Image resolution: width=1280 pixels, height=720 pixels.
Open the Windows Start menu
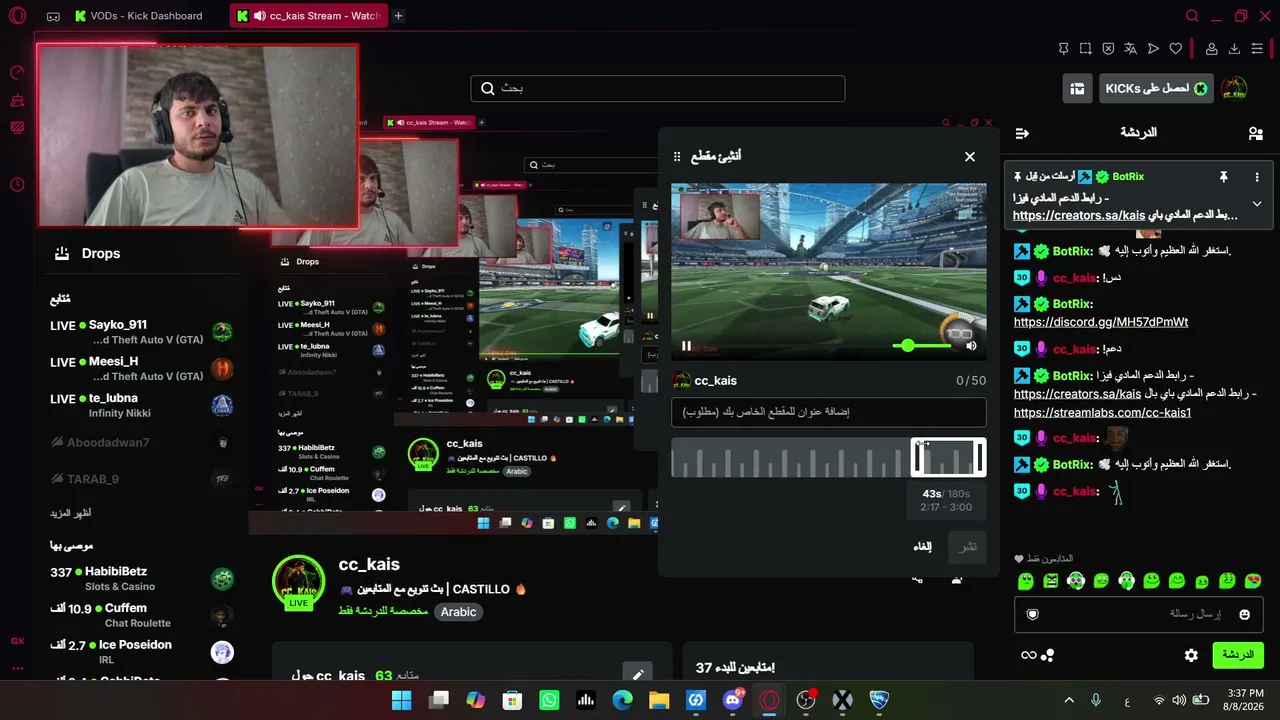coord(401,700)
